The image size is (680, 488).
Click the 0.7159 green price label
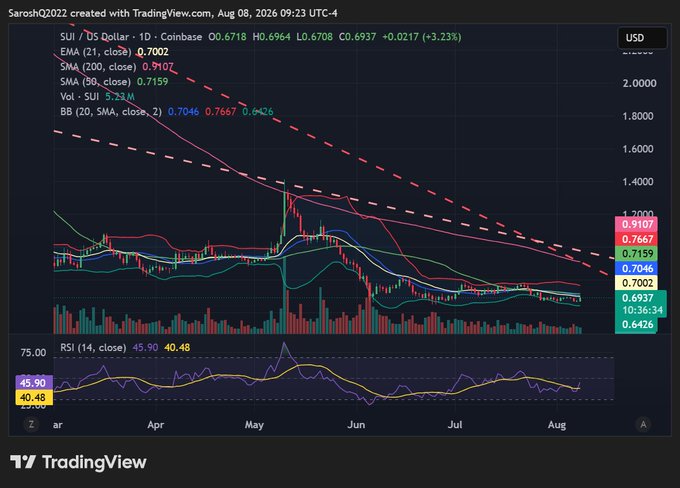click(x=636, y=253)
